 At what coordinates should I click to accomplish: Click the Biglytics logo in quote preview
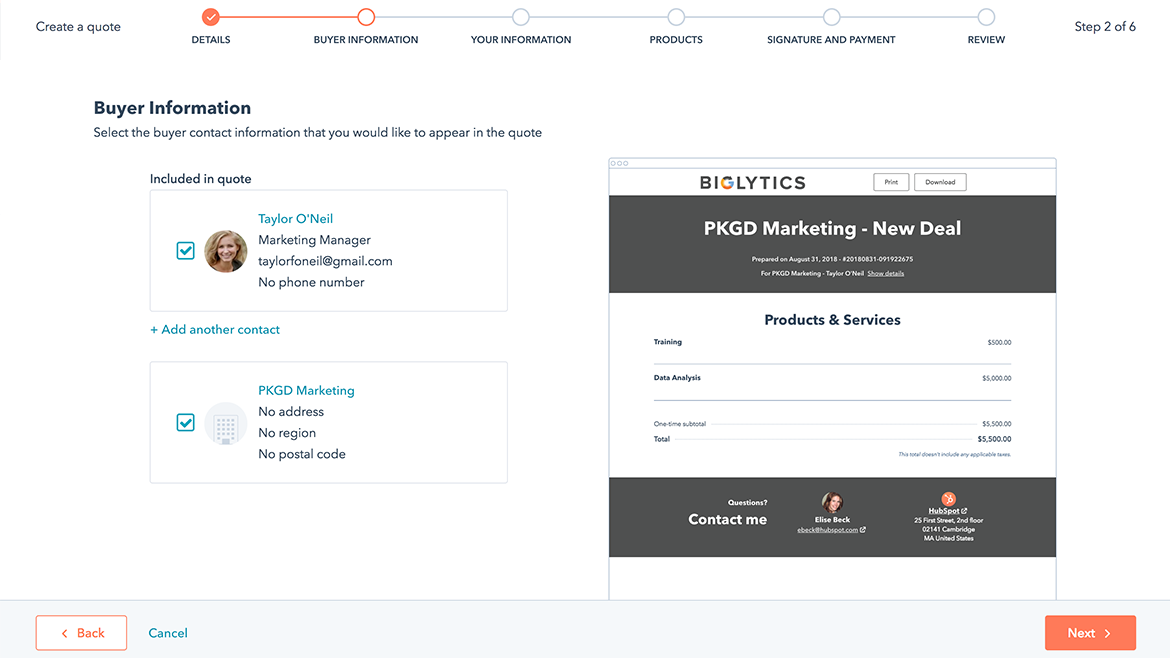(x=752, y=182)
